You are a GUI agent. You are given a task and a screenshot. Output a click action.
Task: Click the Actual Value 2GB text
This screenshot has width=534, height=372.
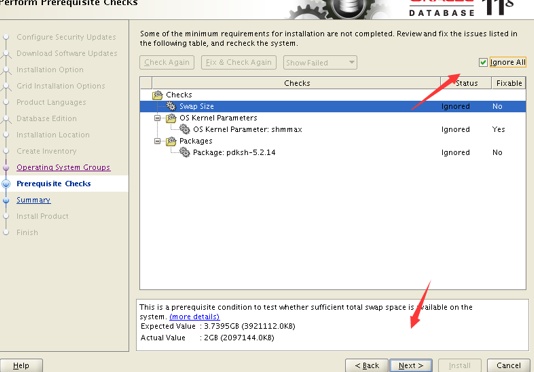click(x=207, y=338)
